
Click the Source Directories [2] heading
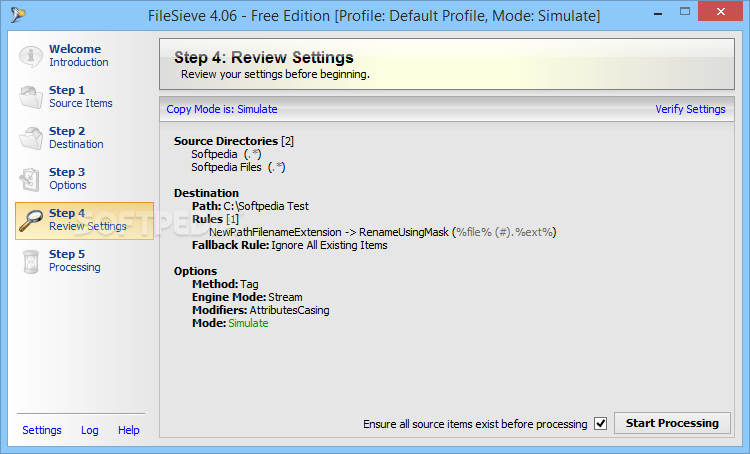(234, 141)
